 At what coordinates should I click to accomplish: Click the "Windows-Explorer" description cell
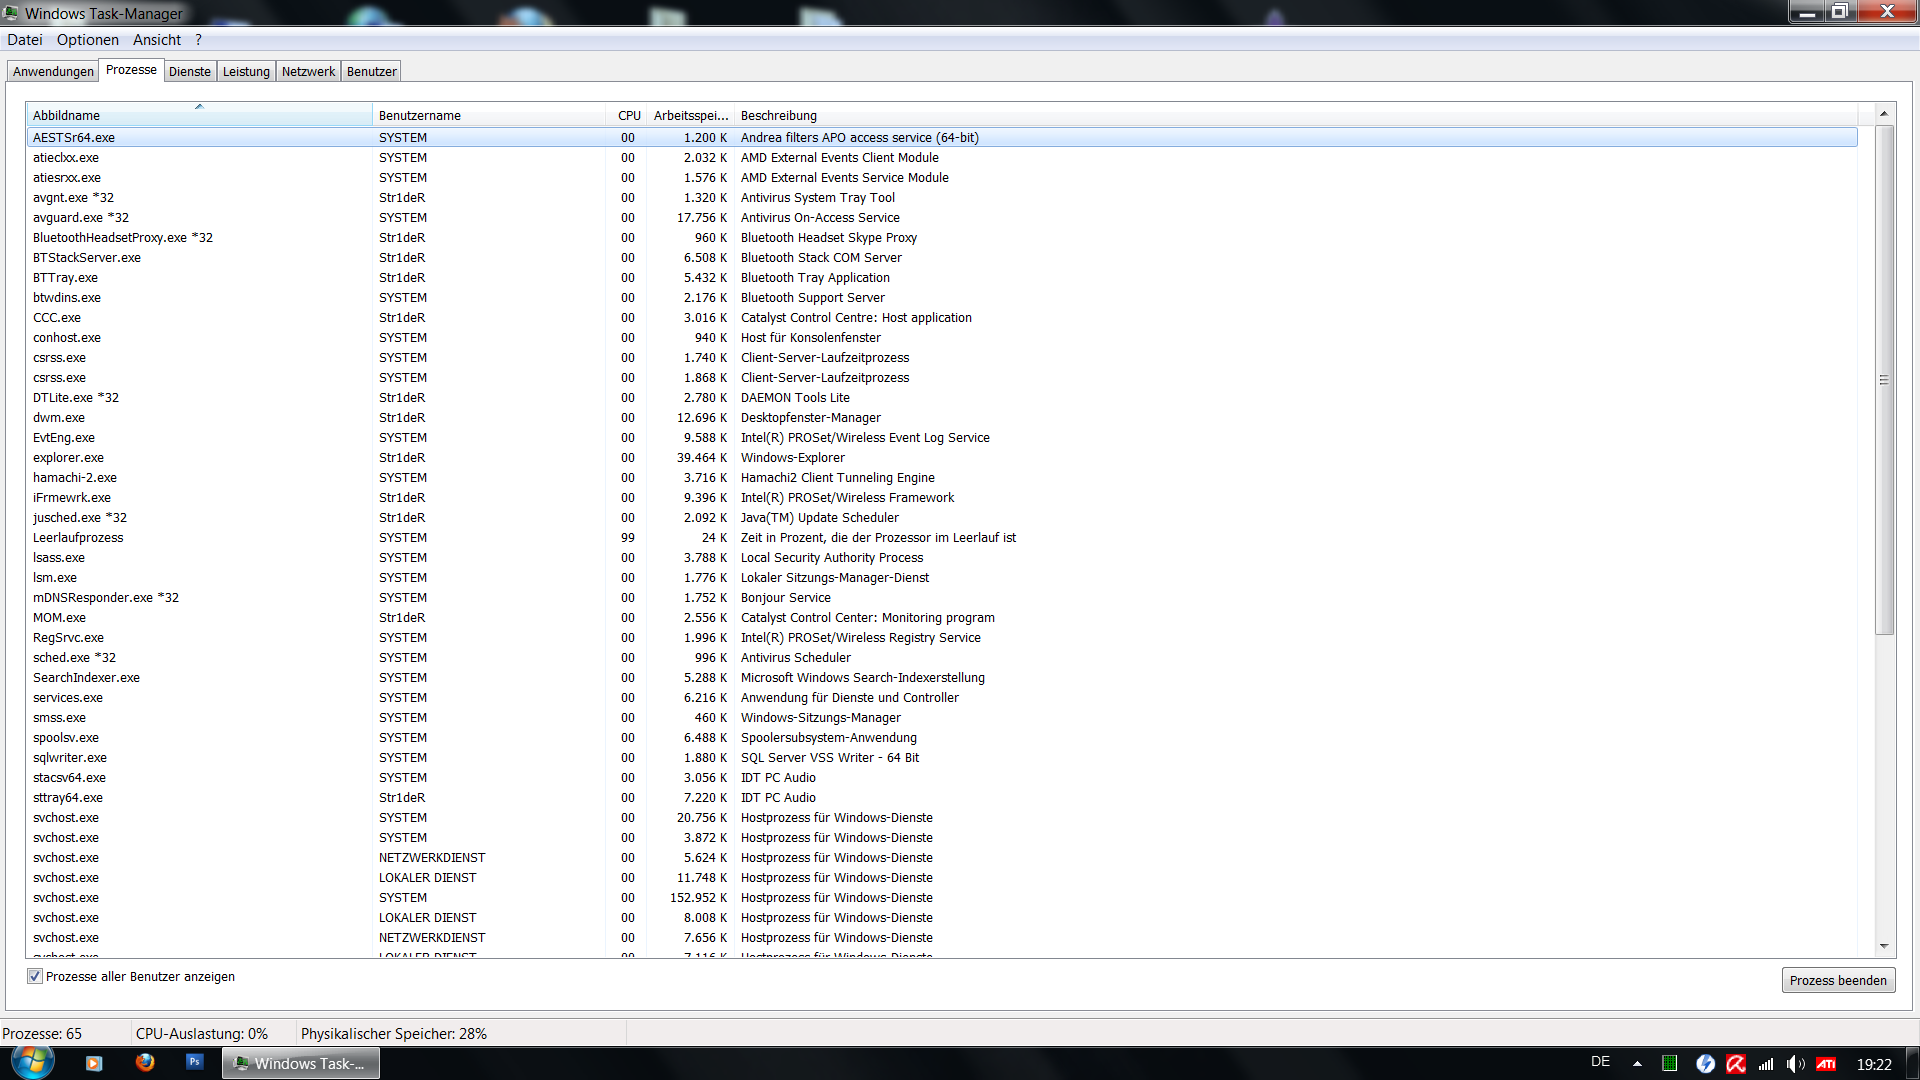pos(793,458)
